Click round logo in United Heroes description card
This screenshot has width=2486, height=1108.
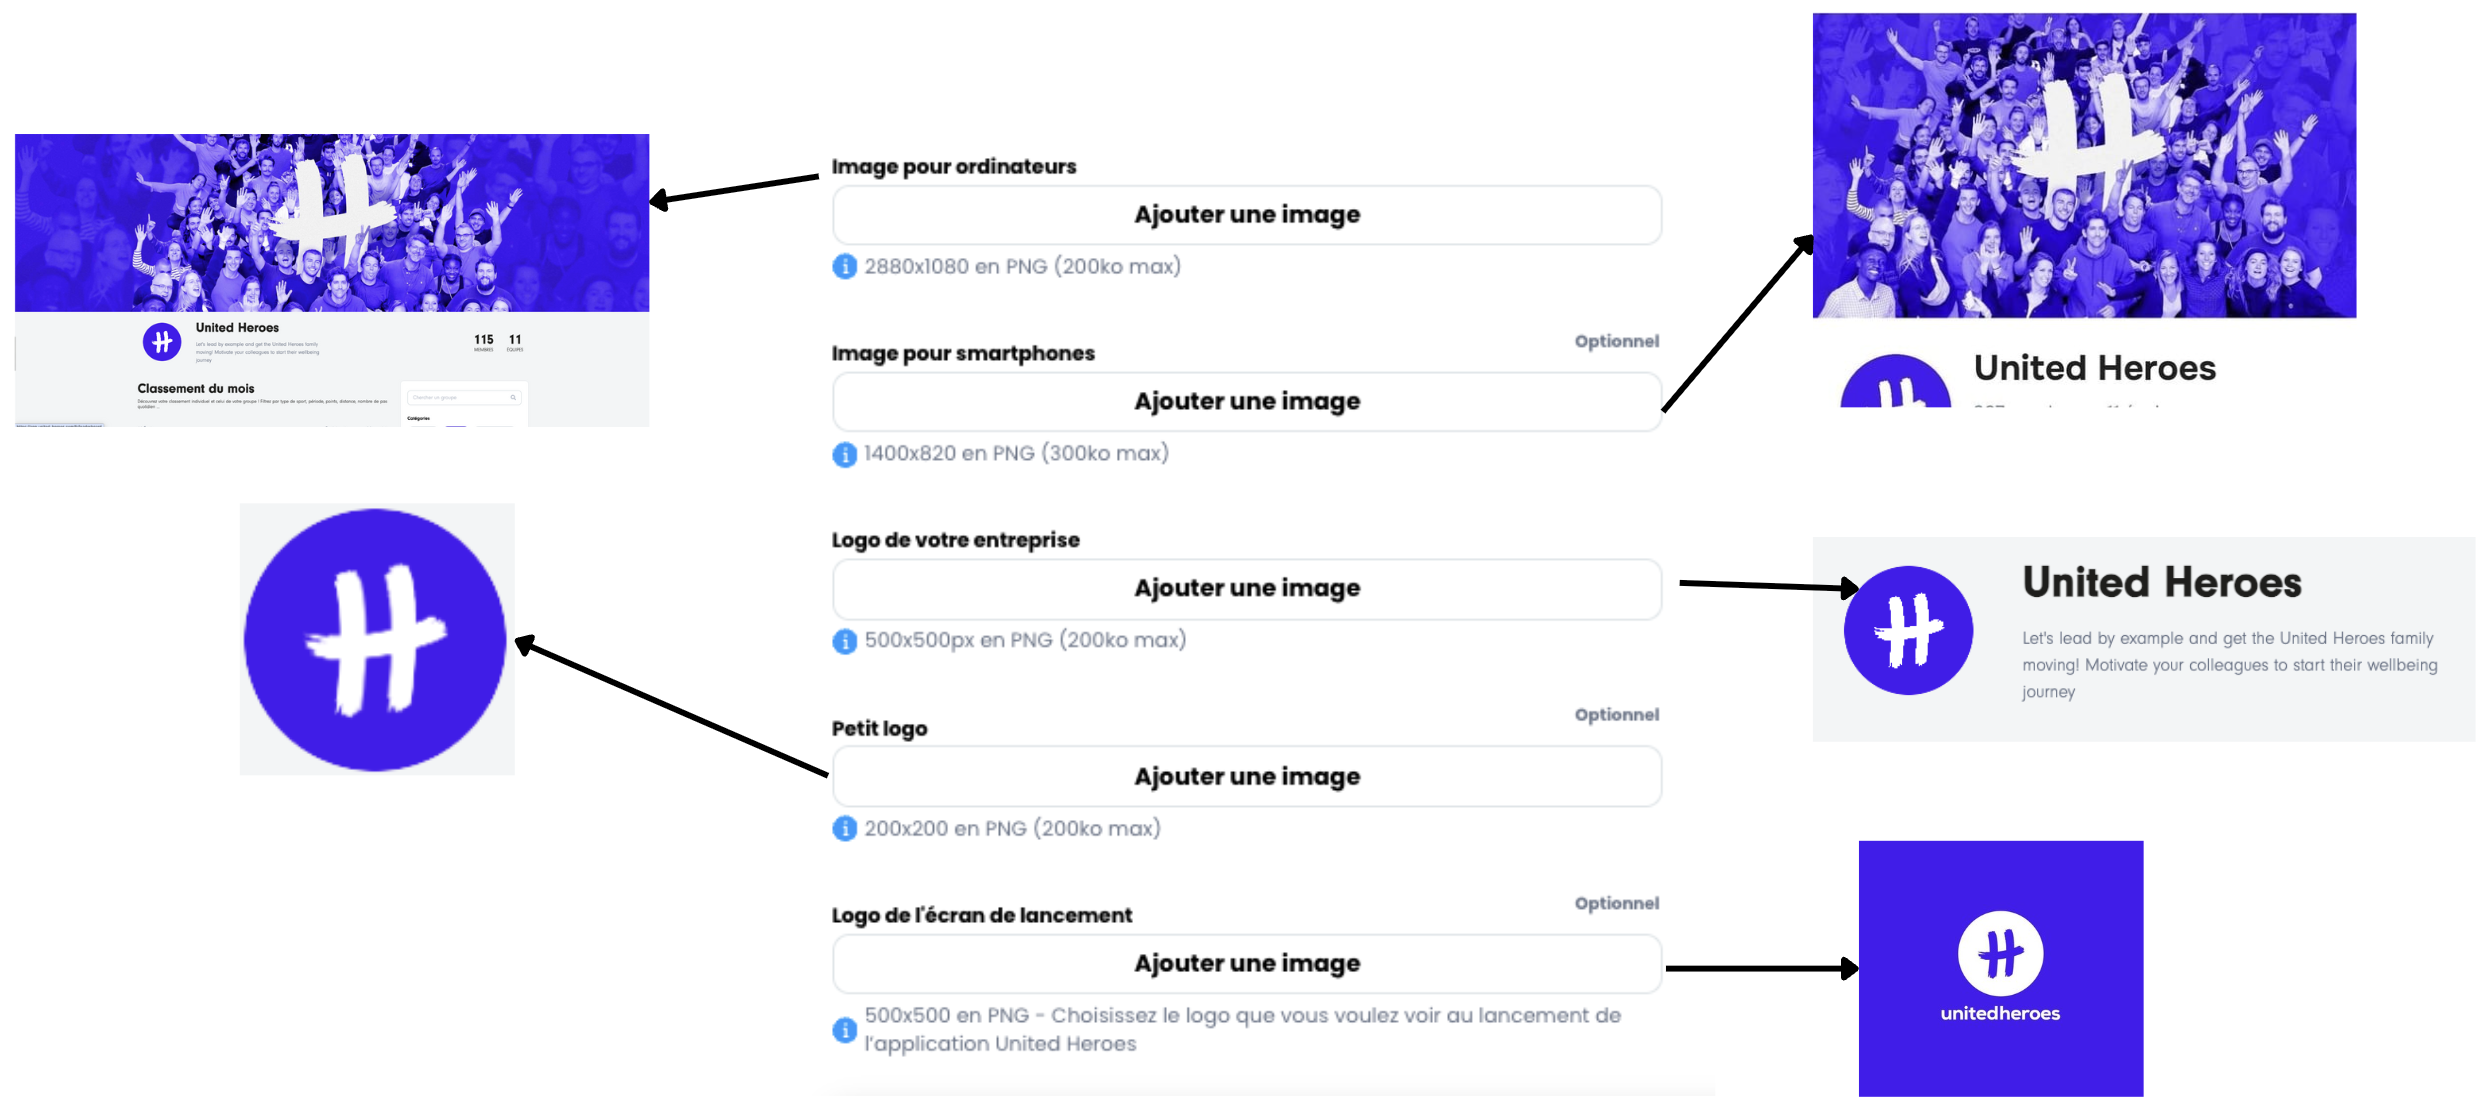[1908, 630]
